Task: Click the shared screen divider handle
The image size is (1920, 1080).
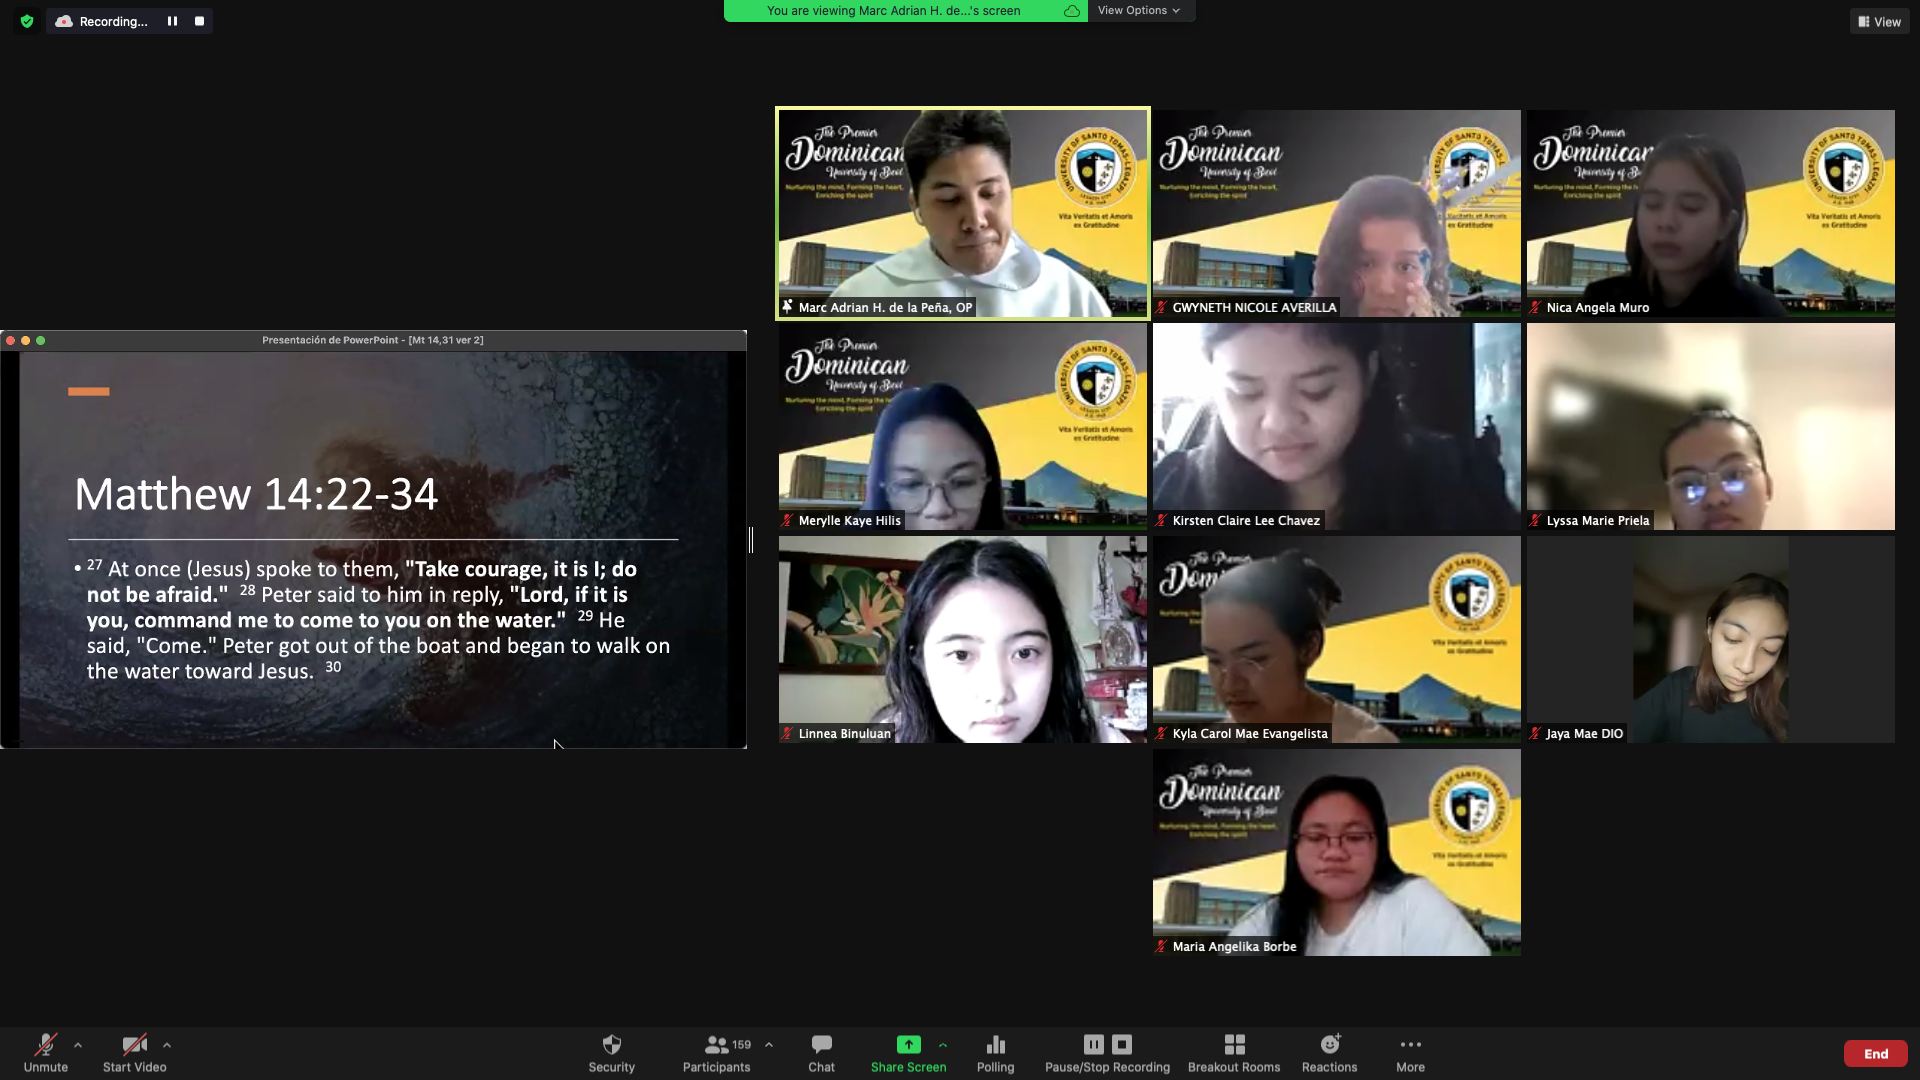Action: 751,540
